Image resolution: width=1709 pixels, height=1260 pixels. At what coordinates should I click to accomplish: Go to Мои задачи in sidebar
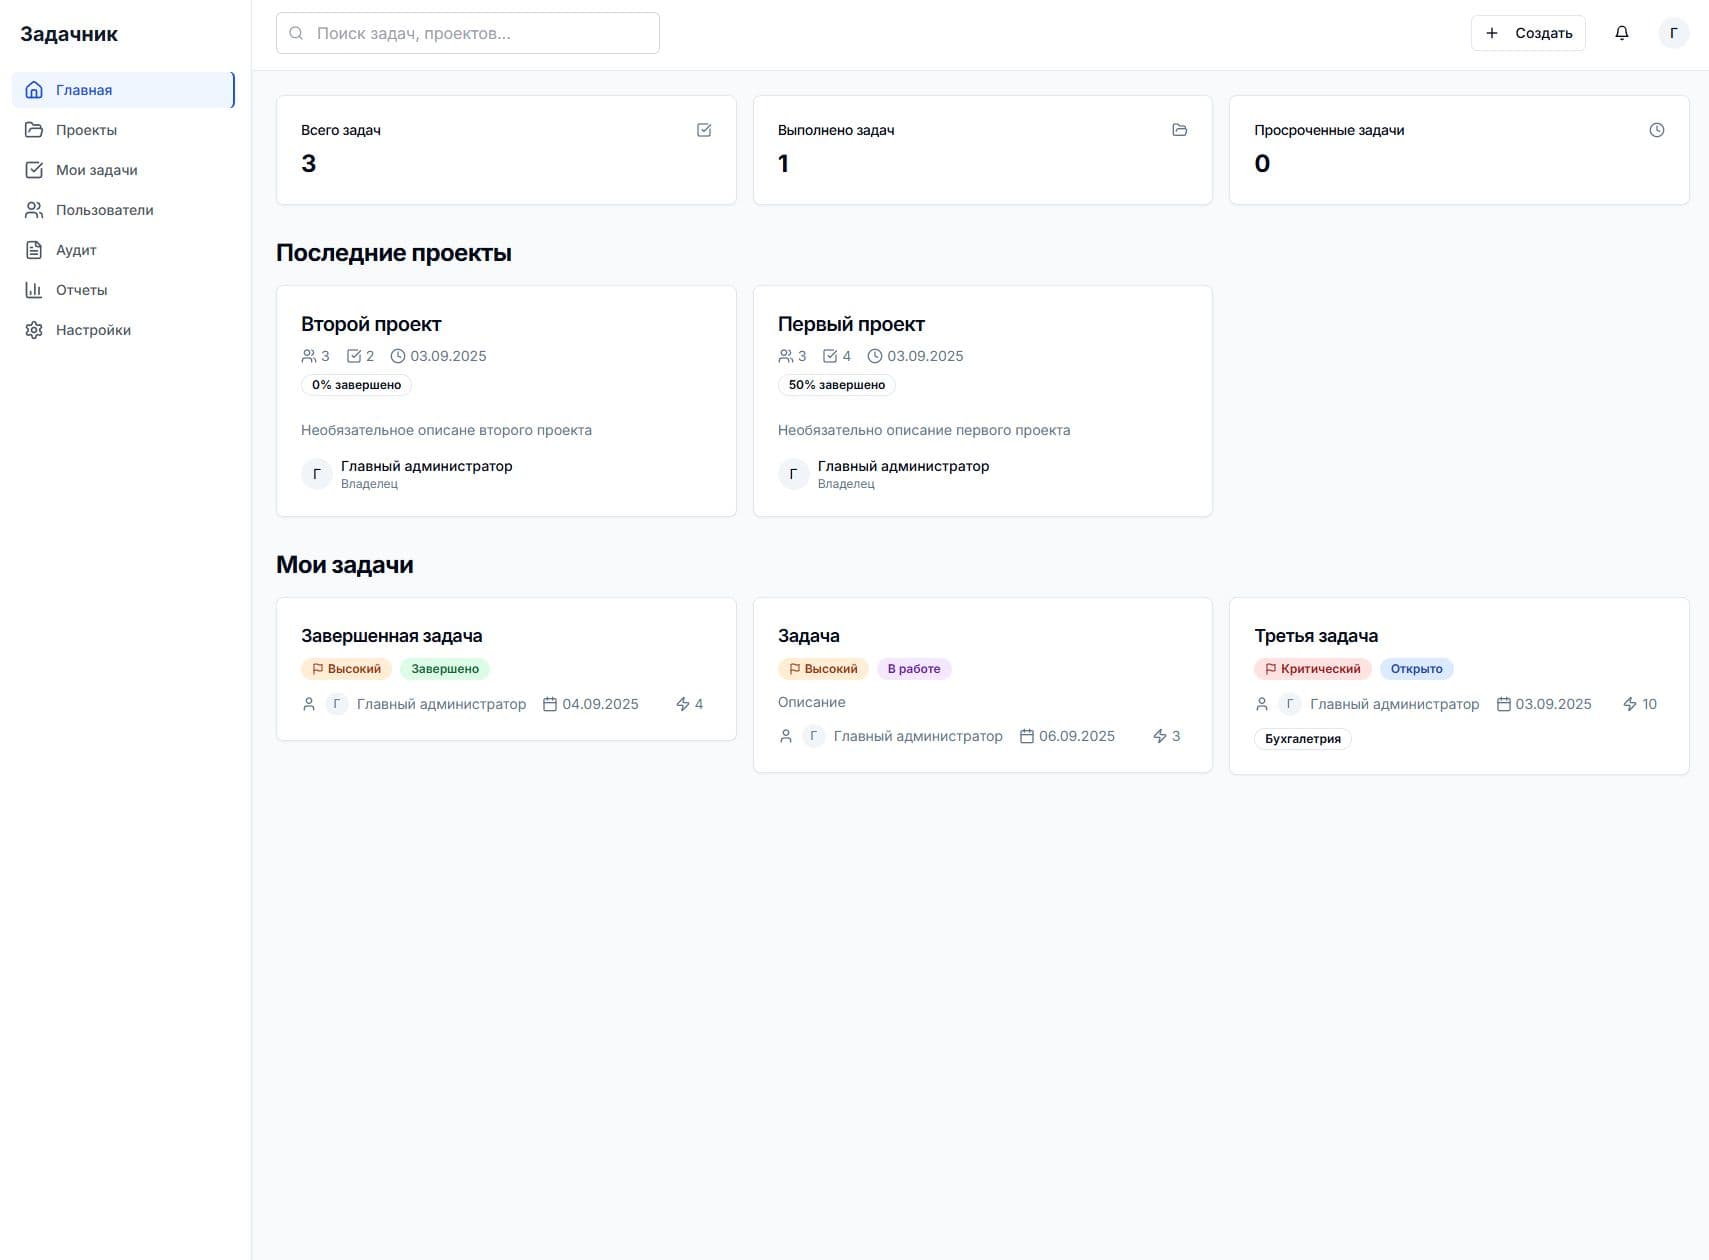point(96,170)
